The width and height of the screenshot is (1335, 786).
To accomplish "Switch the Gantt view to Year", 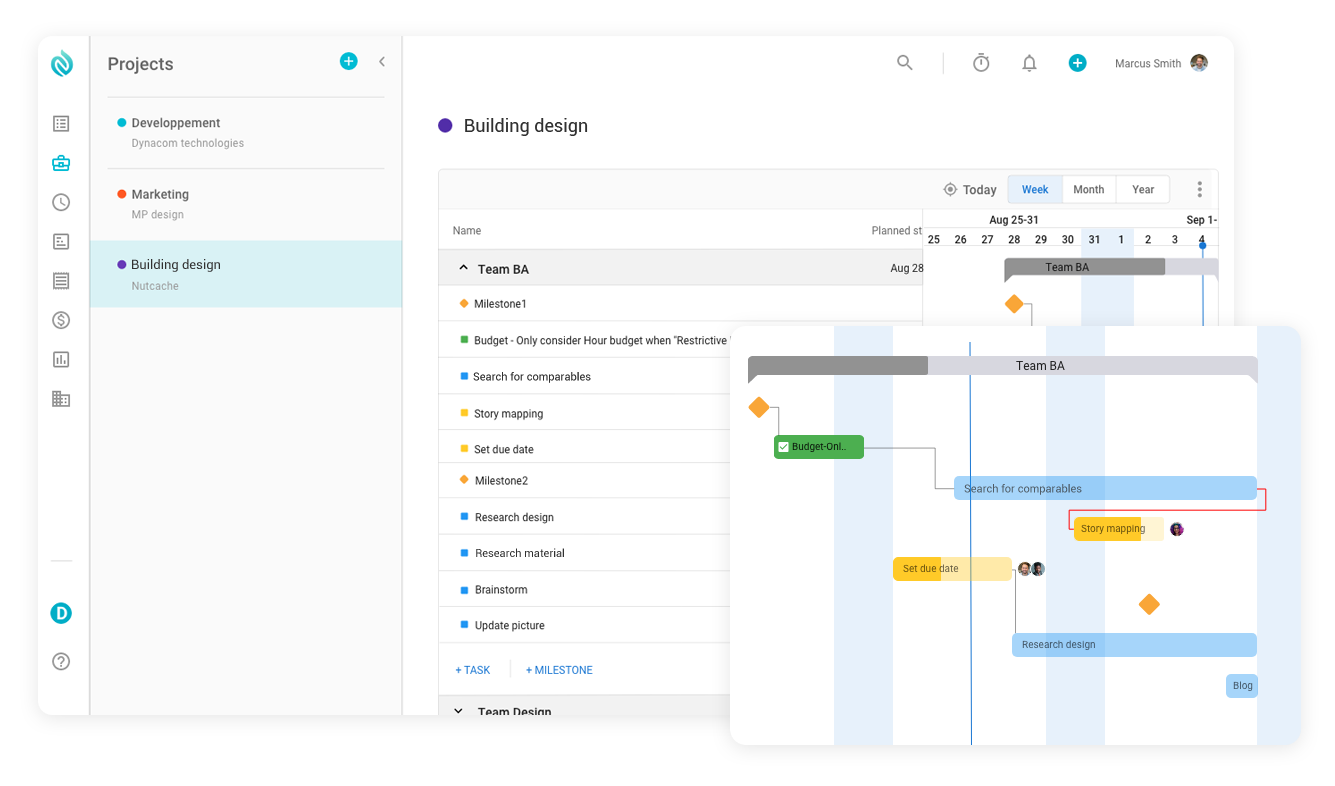I will tap(1143, 189).
